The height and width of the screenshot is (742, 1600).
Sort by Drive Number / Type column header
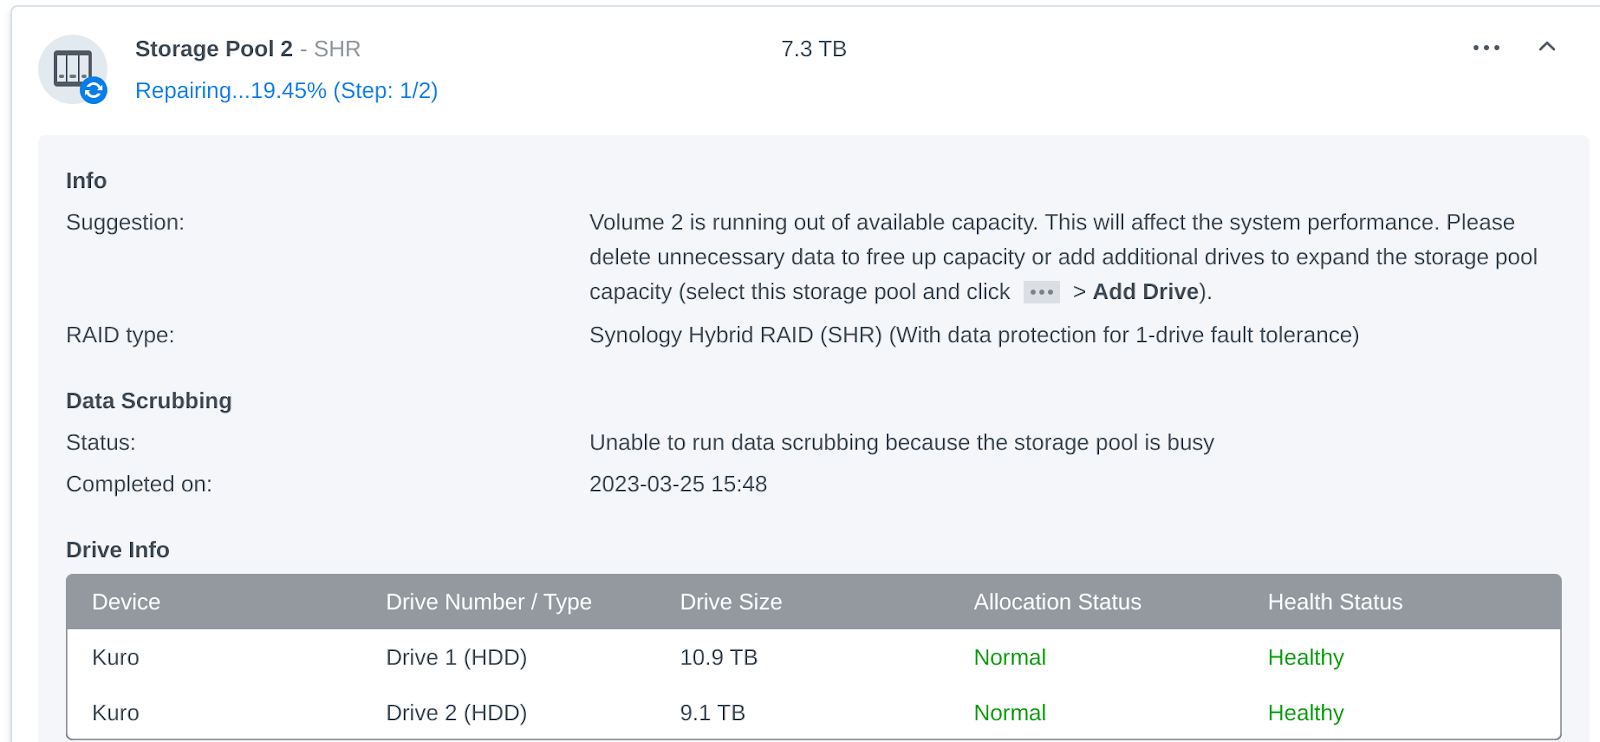click(489, 602)
